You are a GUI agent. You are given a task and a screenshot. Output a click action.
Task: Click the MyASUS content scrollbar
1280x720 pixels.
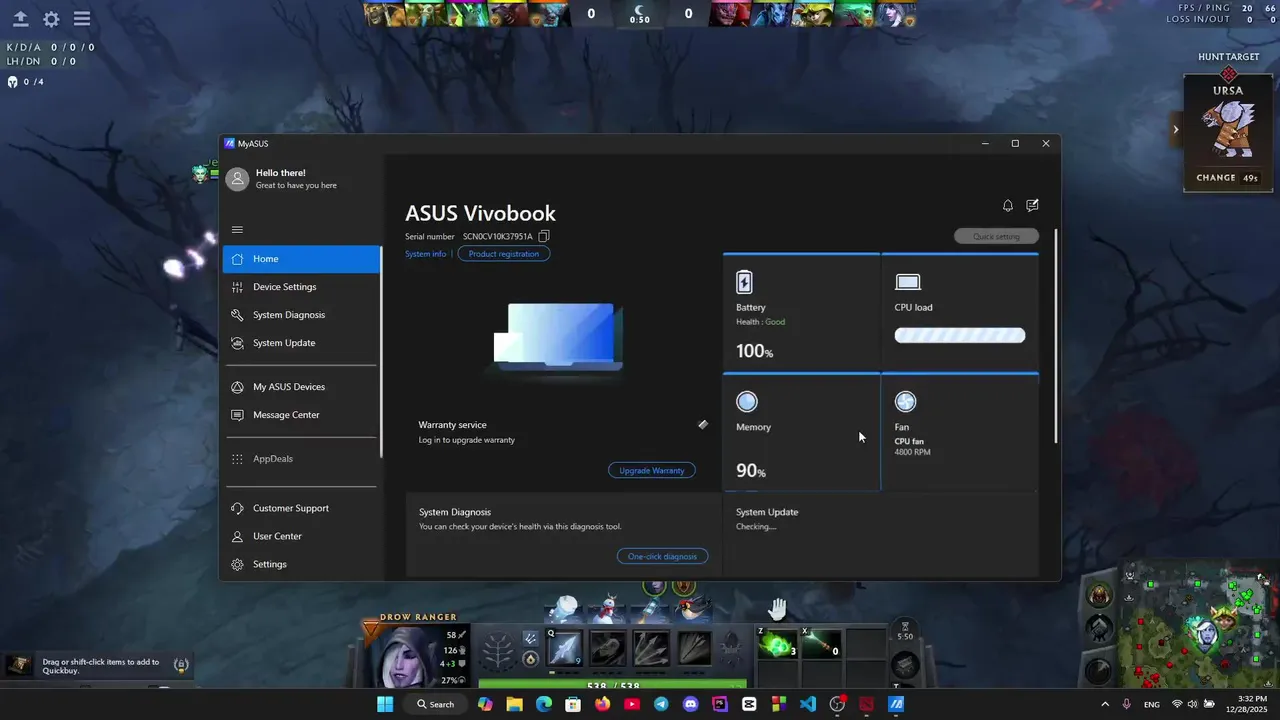click(x=1056, y=337)
